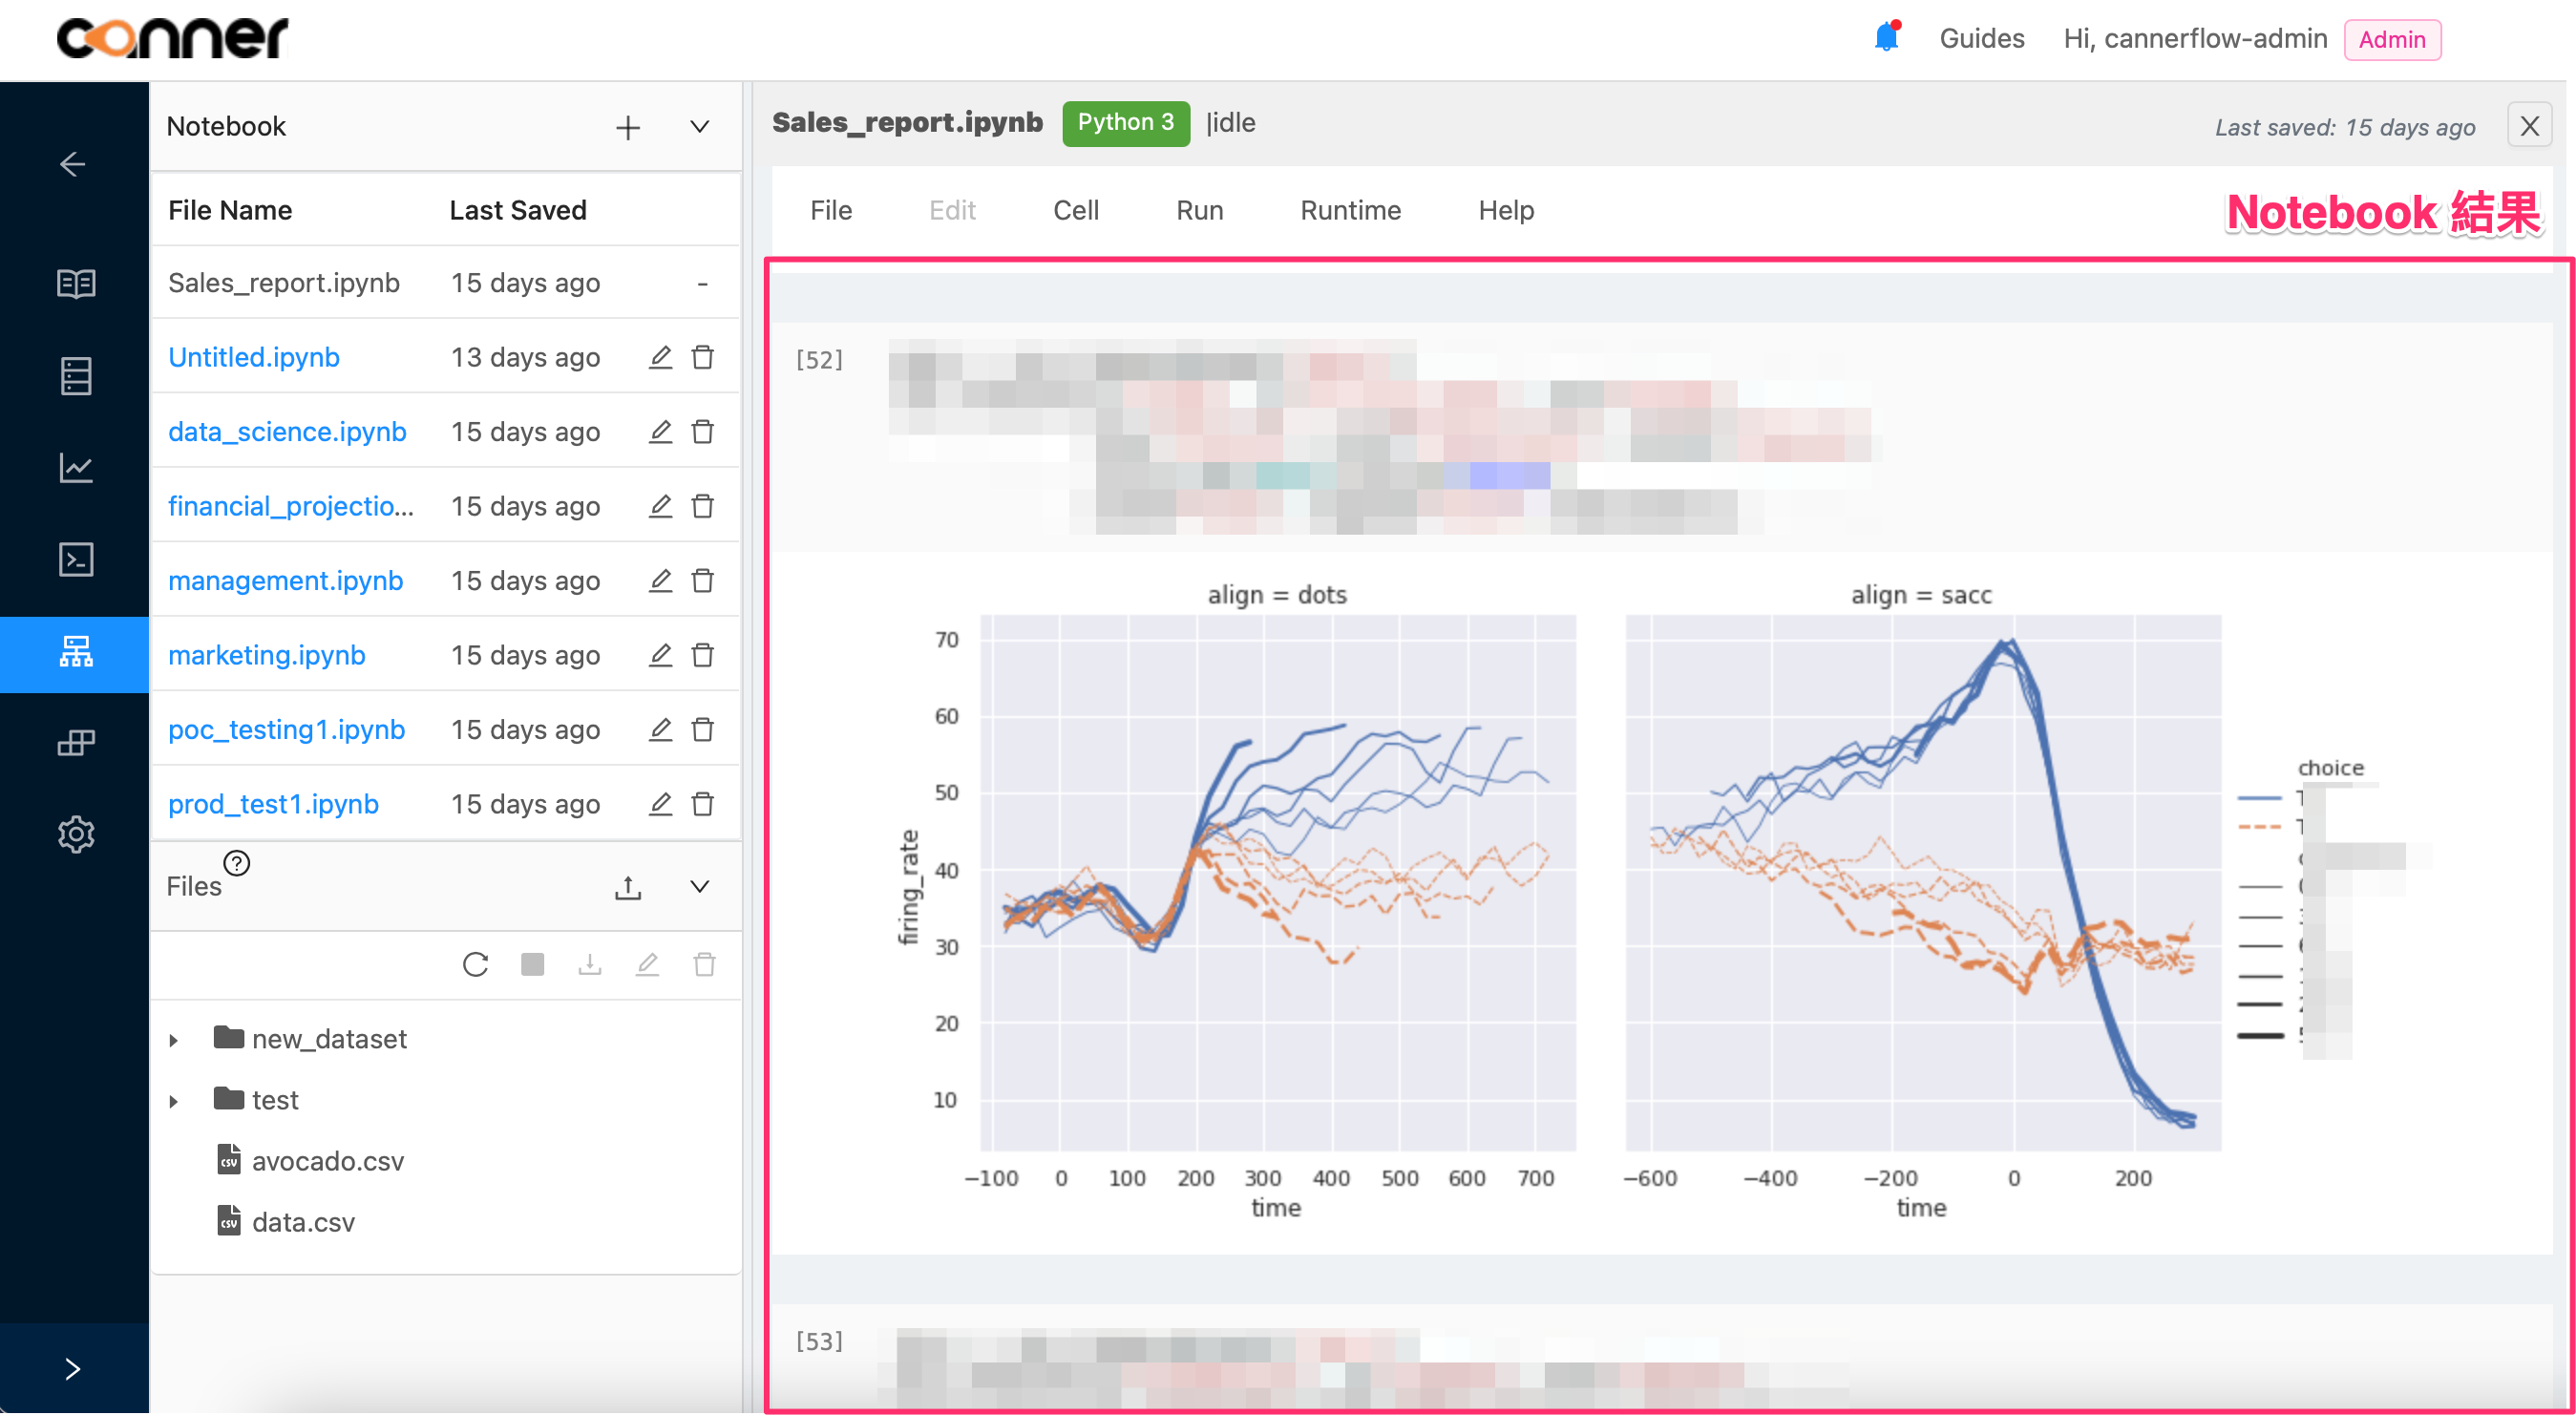Click the Guides link in header
2576x1415 pixels.
coord(1981,38)
